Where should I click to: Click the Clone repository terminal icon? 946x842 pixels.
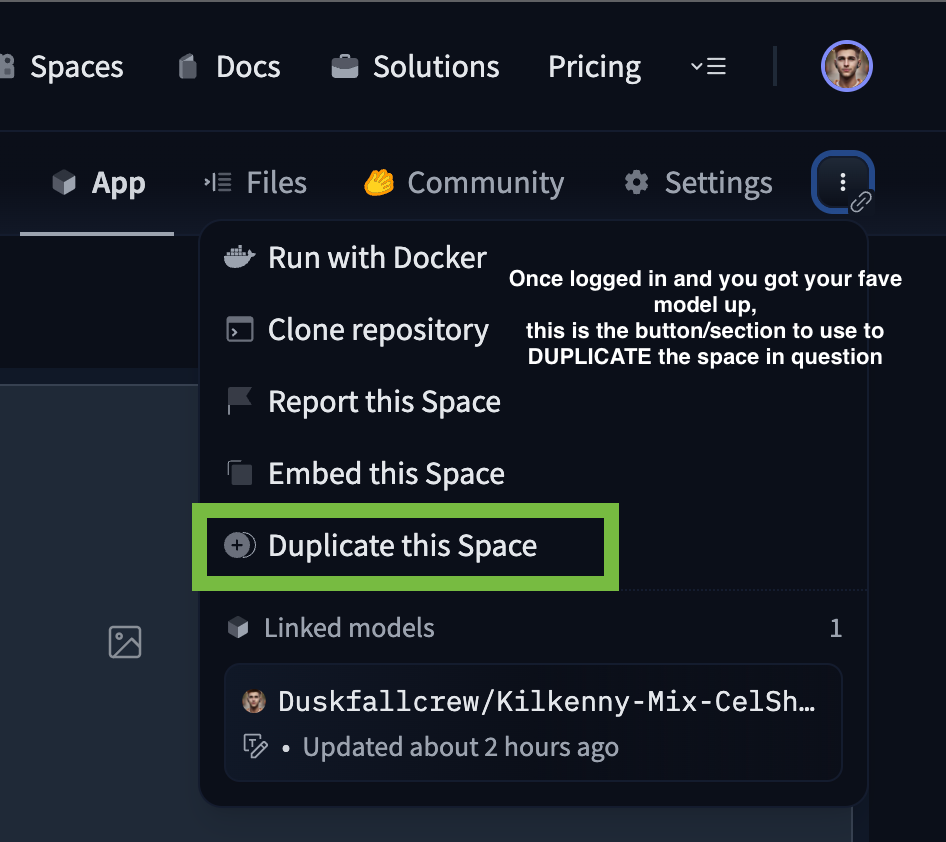pos(240,329)
